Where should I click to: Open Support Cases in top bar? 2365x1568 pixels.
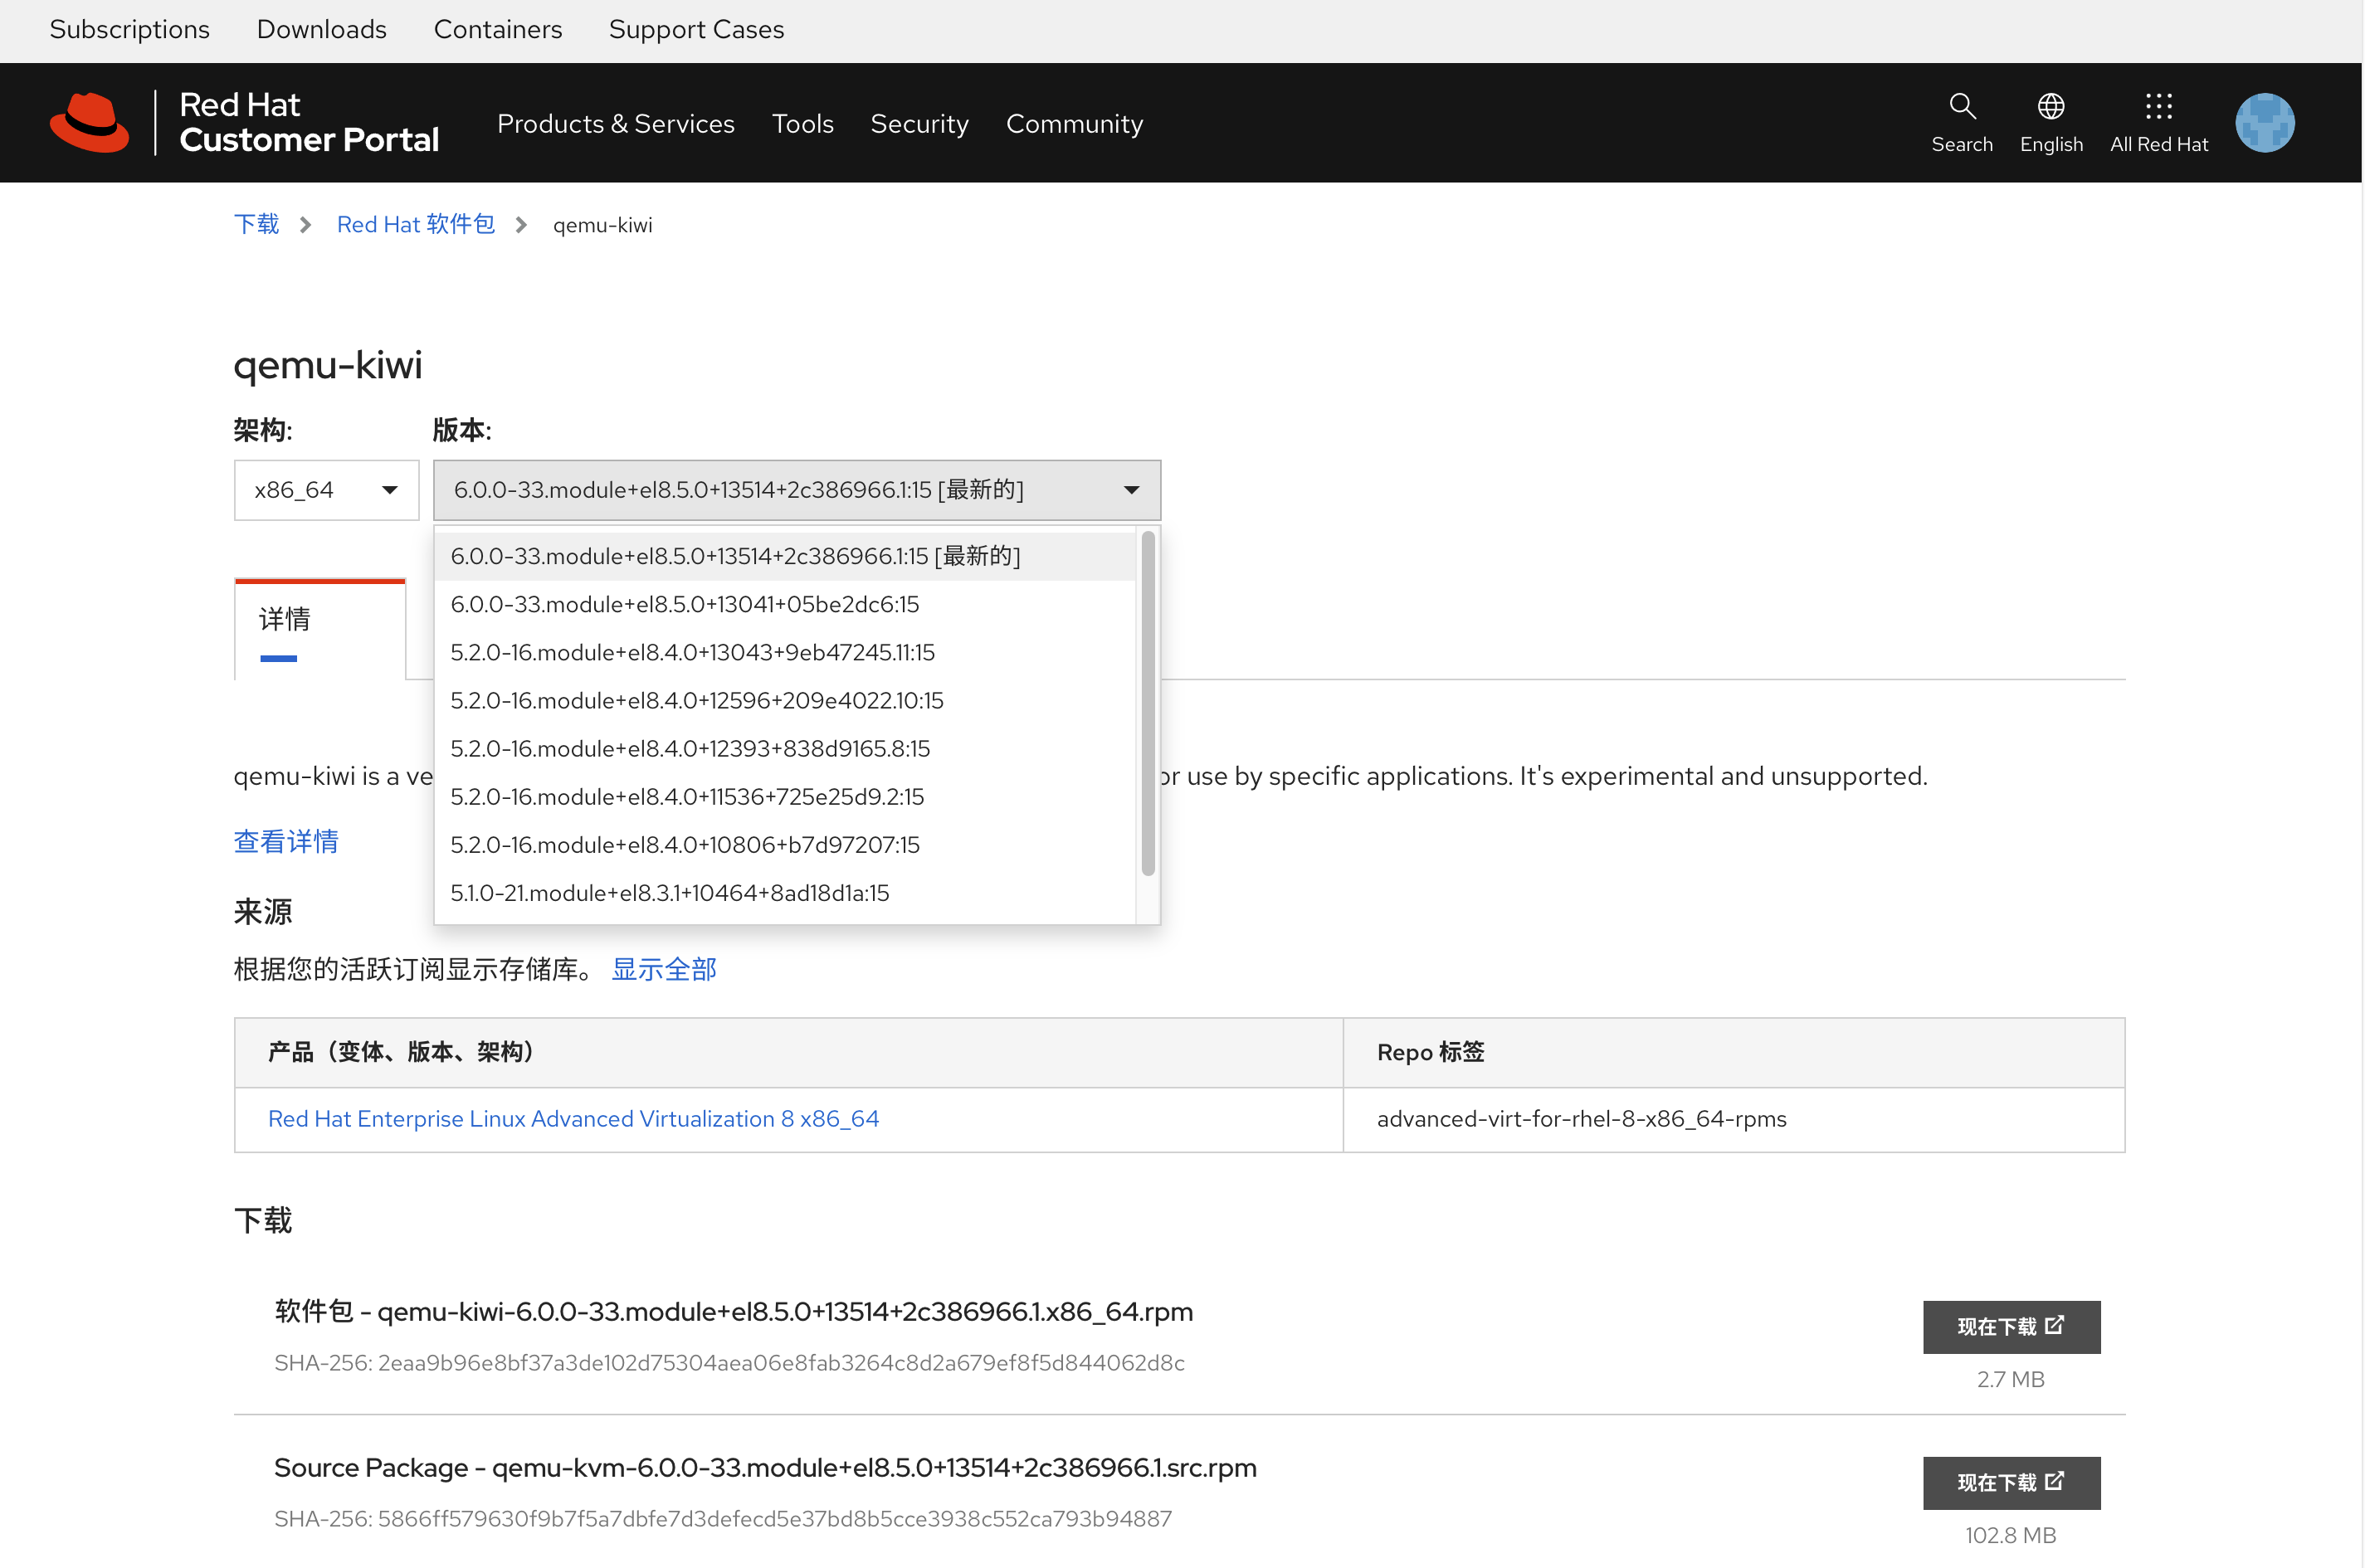point(696,30)
